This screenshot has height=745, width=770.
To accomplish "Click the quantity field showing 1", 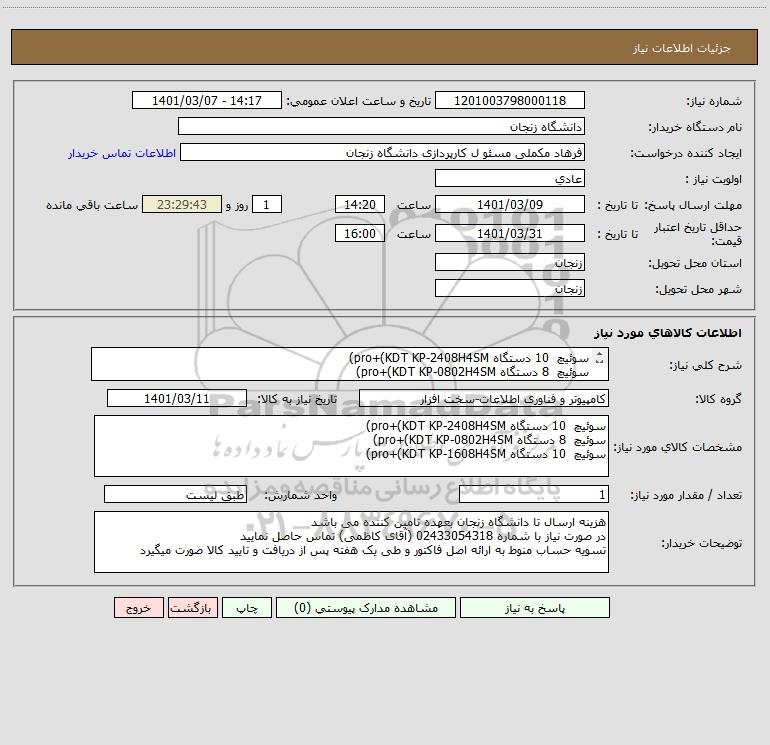I will pos(534,494).
